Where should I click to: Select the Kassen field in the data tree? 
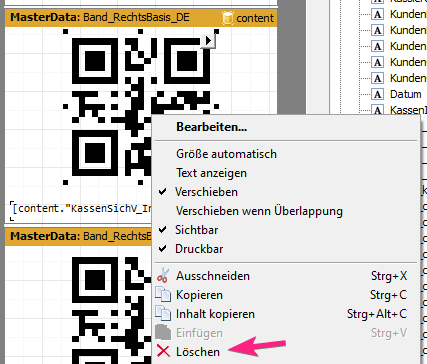click(x=408, y=110)
